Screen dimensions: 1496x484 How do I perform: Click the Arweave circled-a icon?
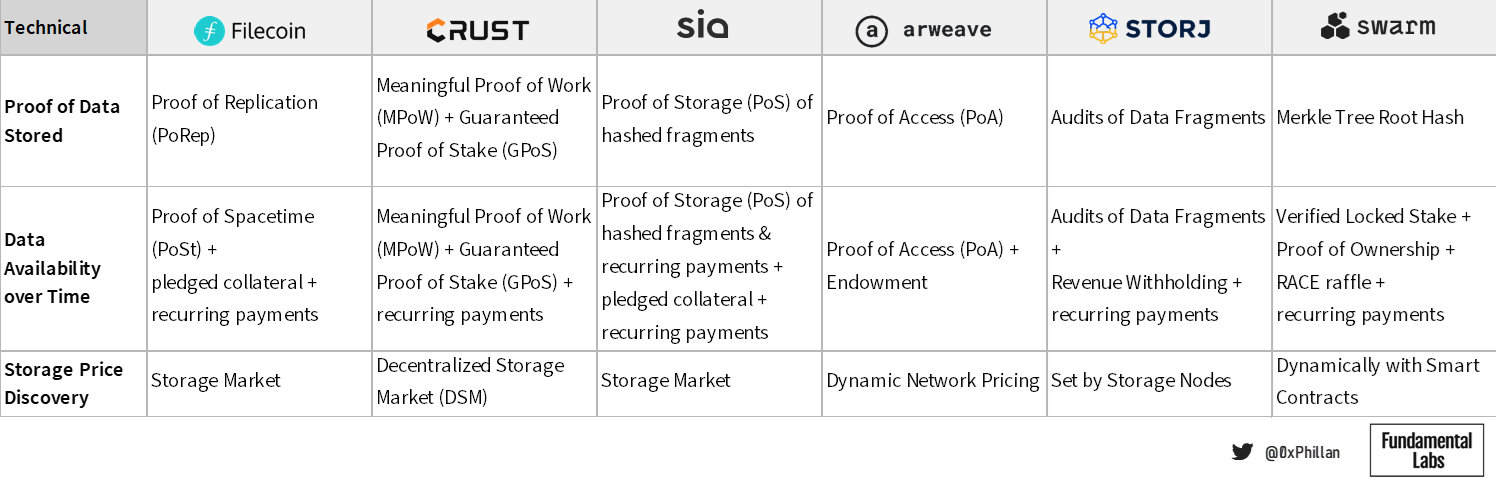(871, 32)
